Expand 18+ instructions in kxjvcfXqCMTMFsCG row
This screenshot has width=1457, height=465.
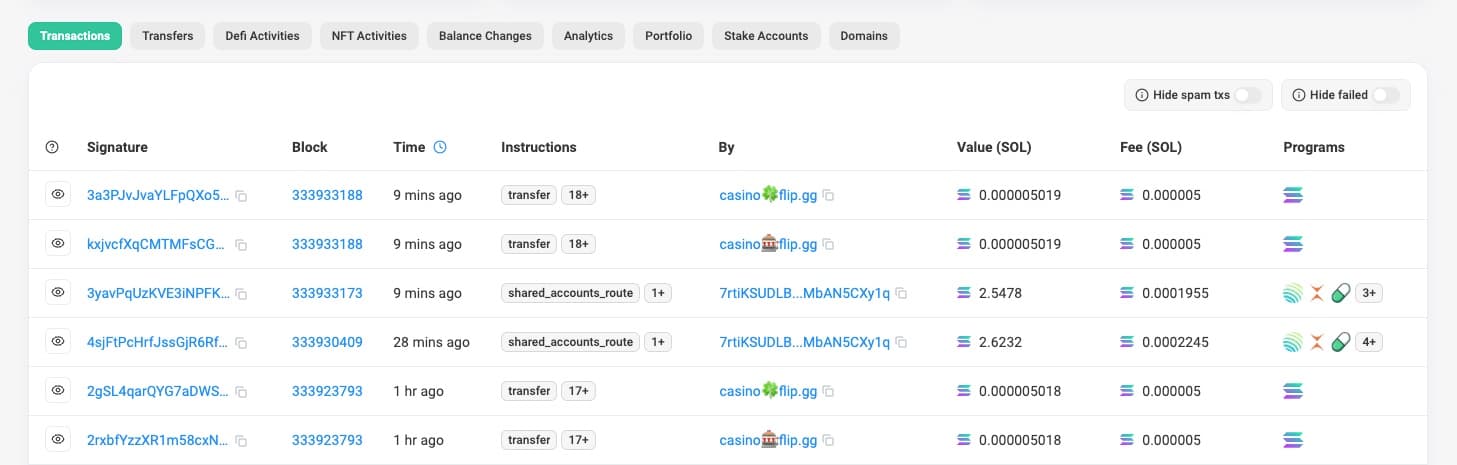(x=578, y=244)
